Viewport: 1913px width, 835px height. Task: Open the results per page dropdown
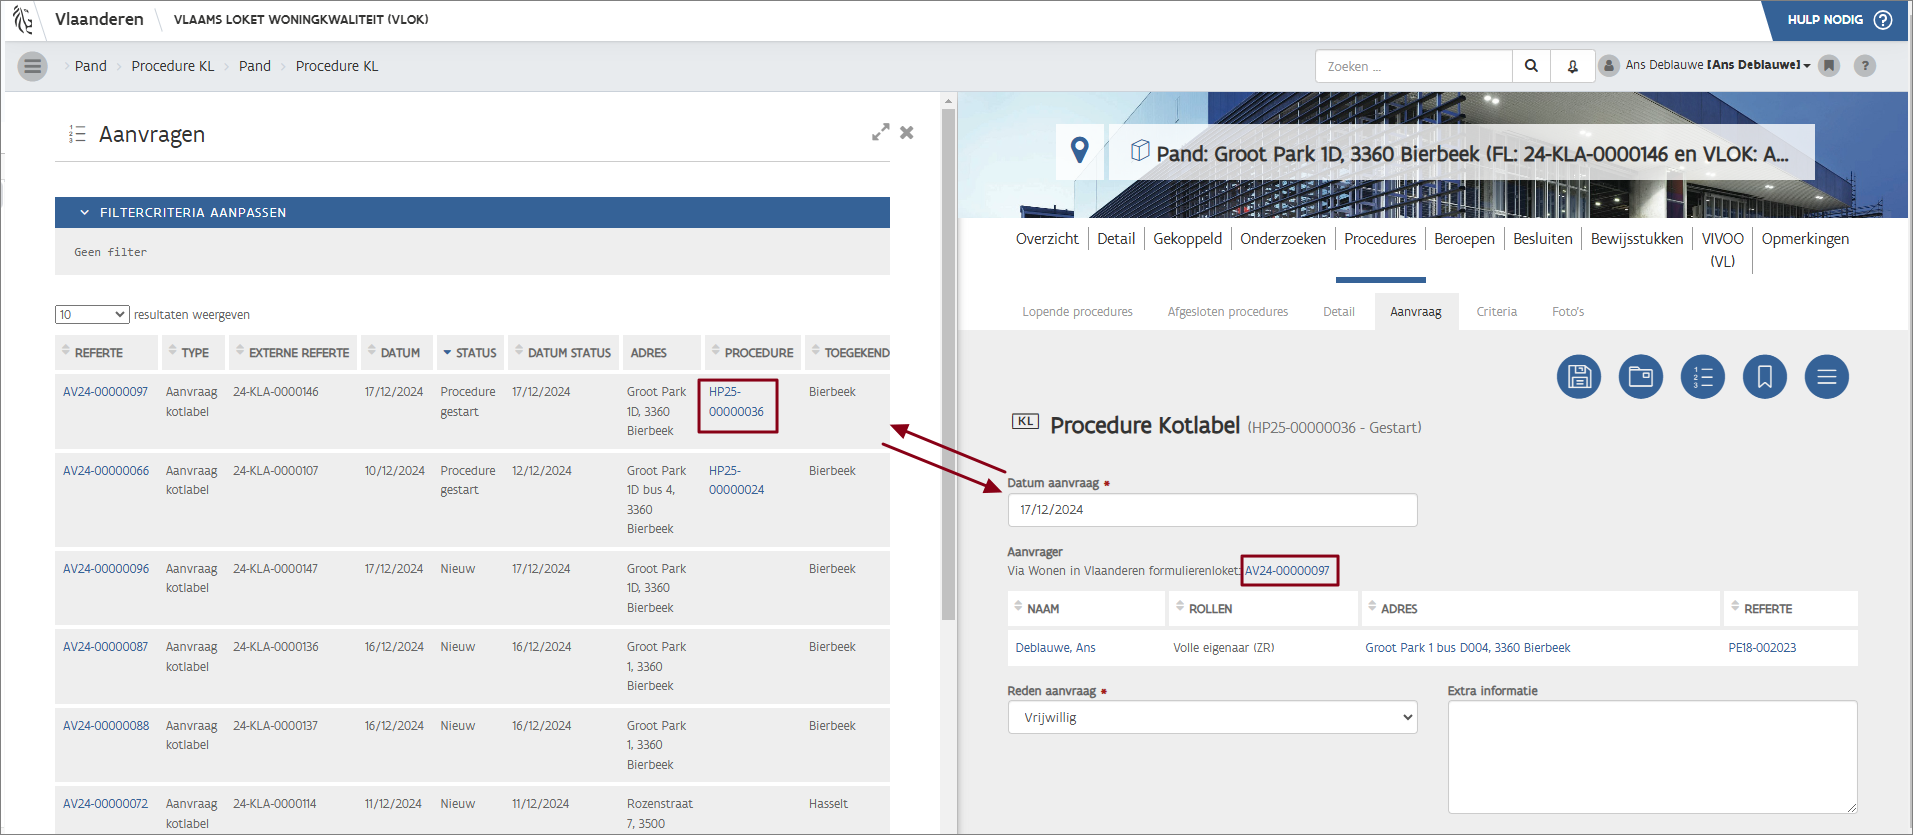pos(92,314)
